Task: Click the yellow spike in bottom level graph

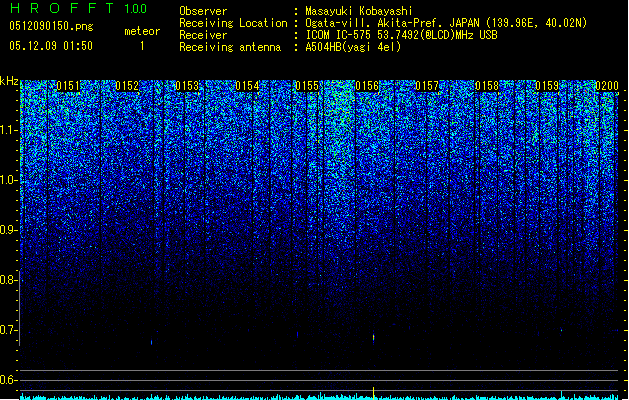Action: pyautogui.click(x=373, y=392)
